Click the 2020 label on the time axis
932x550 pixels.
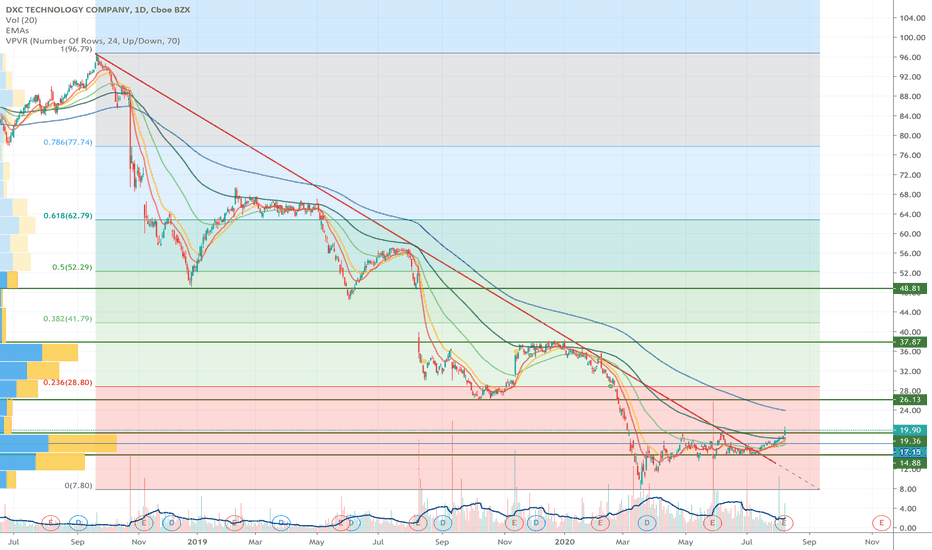pyautogui.click(x=564, y=542)
